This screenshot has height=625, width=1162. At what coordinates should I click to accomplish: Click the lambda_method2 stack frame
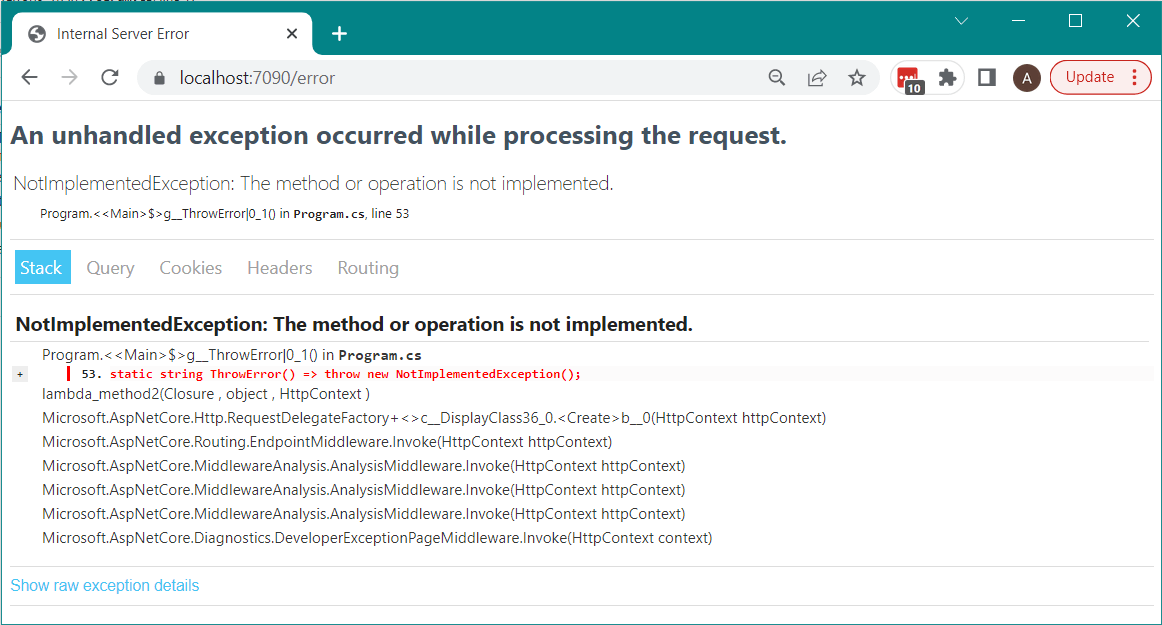click(x=206, y=394)
